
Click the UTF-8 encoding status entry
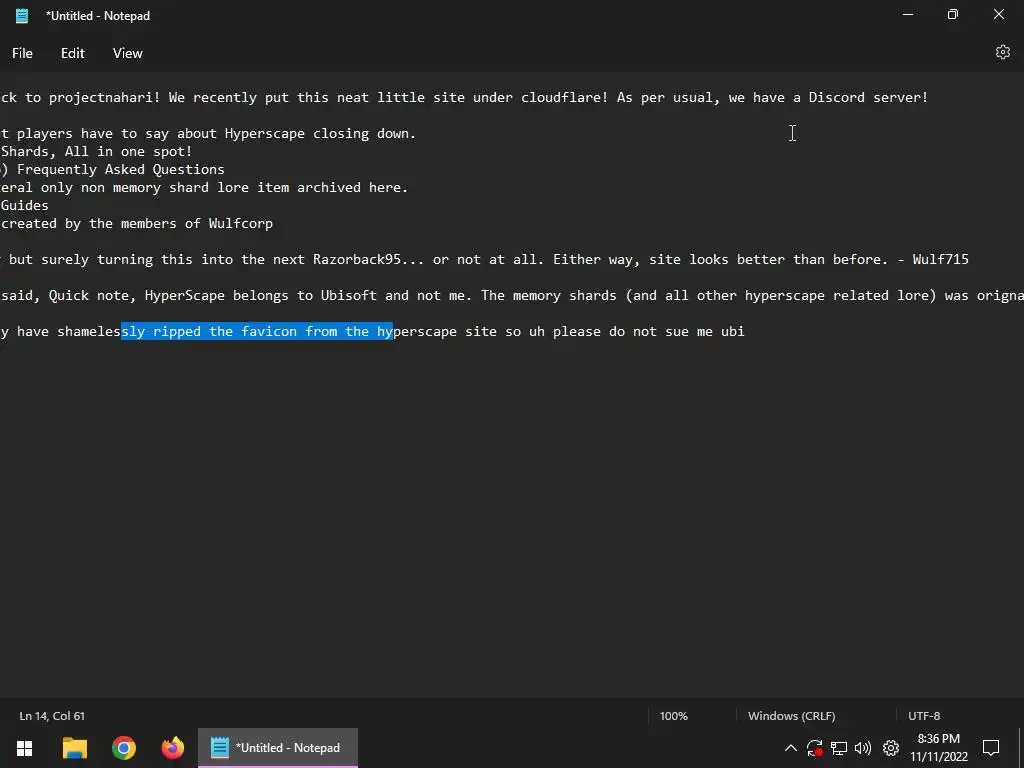pyautogui.click(x=924, y=716)
